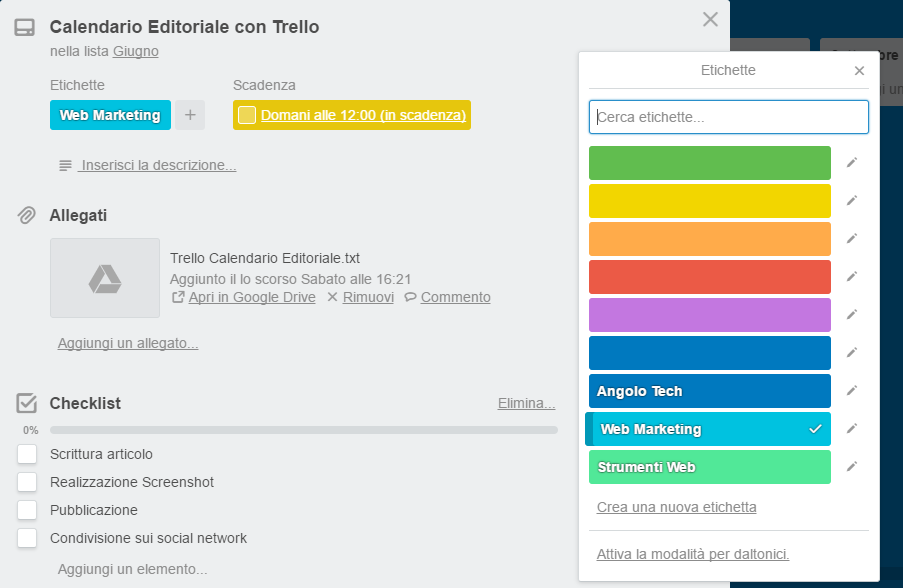Click the card icon beside the title
The image size is (903, 588).
tap(25, 28)
